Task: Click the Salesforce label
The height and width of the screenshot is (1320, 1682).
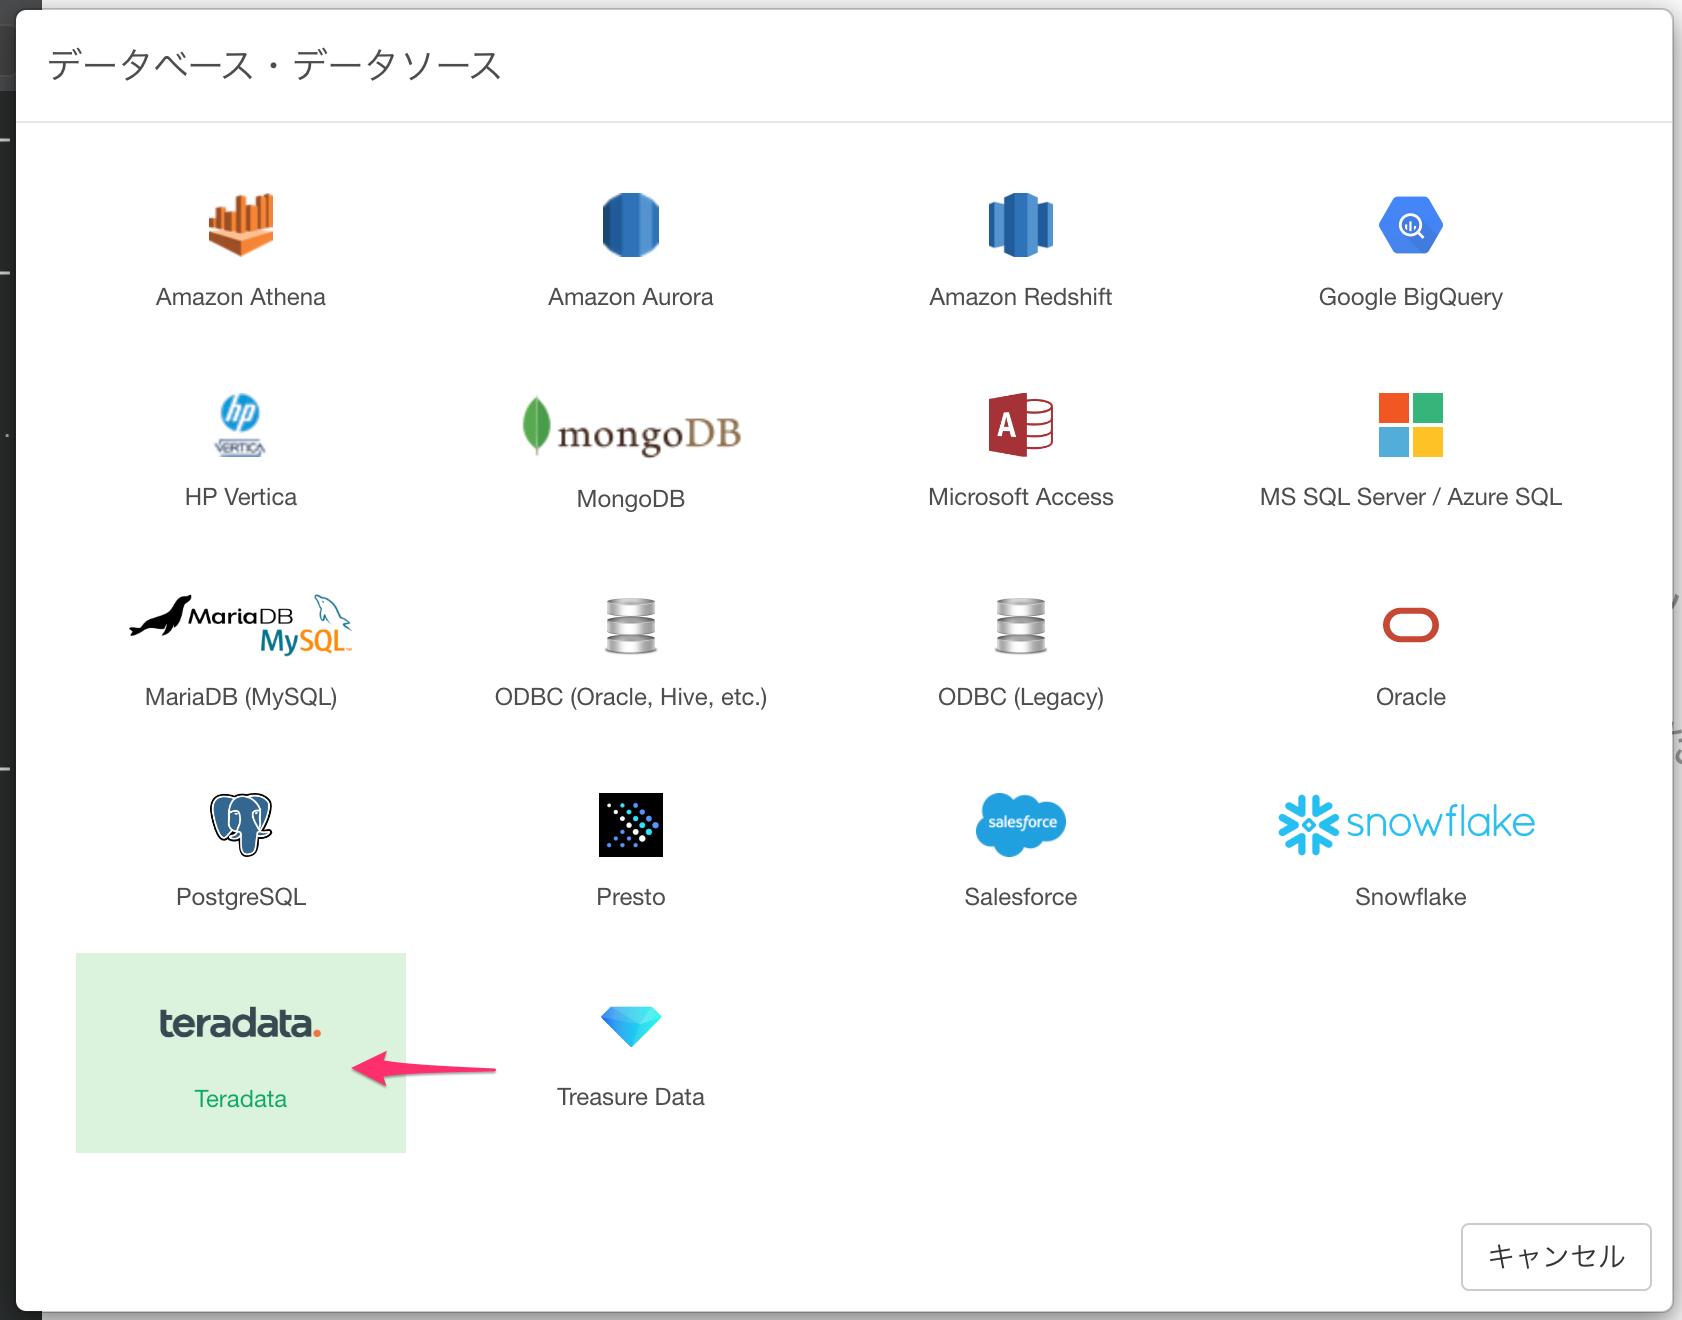Action: (1021, 897)
